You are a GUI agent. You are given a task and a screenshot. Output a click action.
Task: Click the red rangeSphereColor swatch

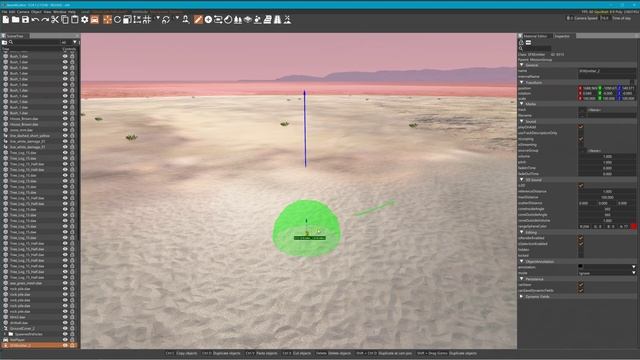coord(633,226)
